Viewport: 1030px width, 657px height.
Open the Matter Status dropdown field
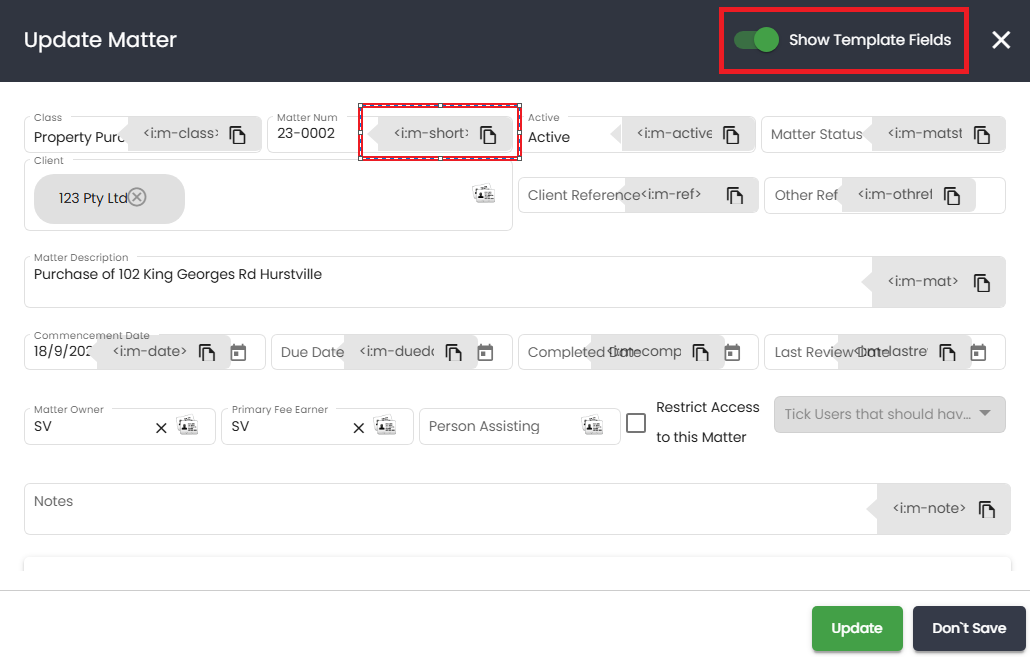click(x=815, y=135)
